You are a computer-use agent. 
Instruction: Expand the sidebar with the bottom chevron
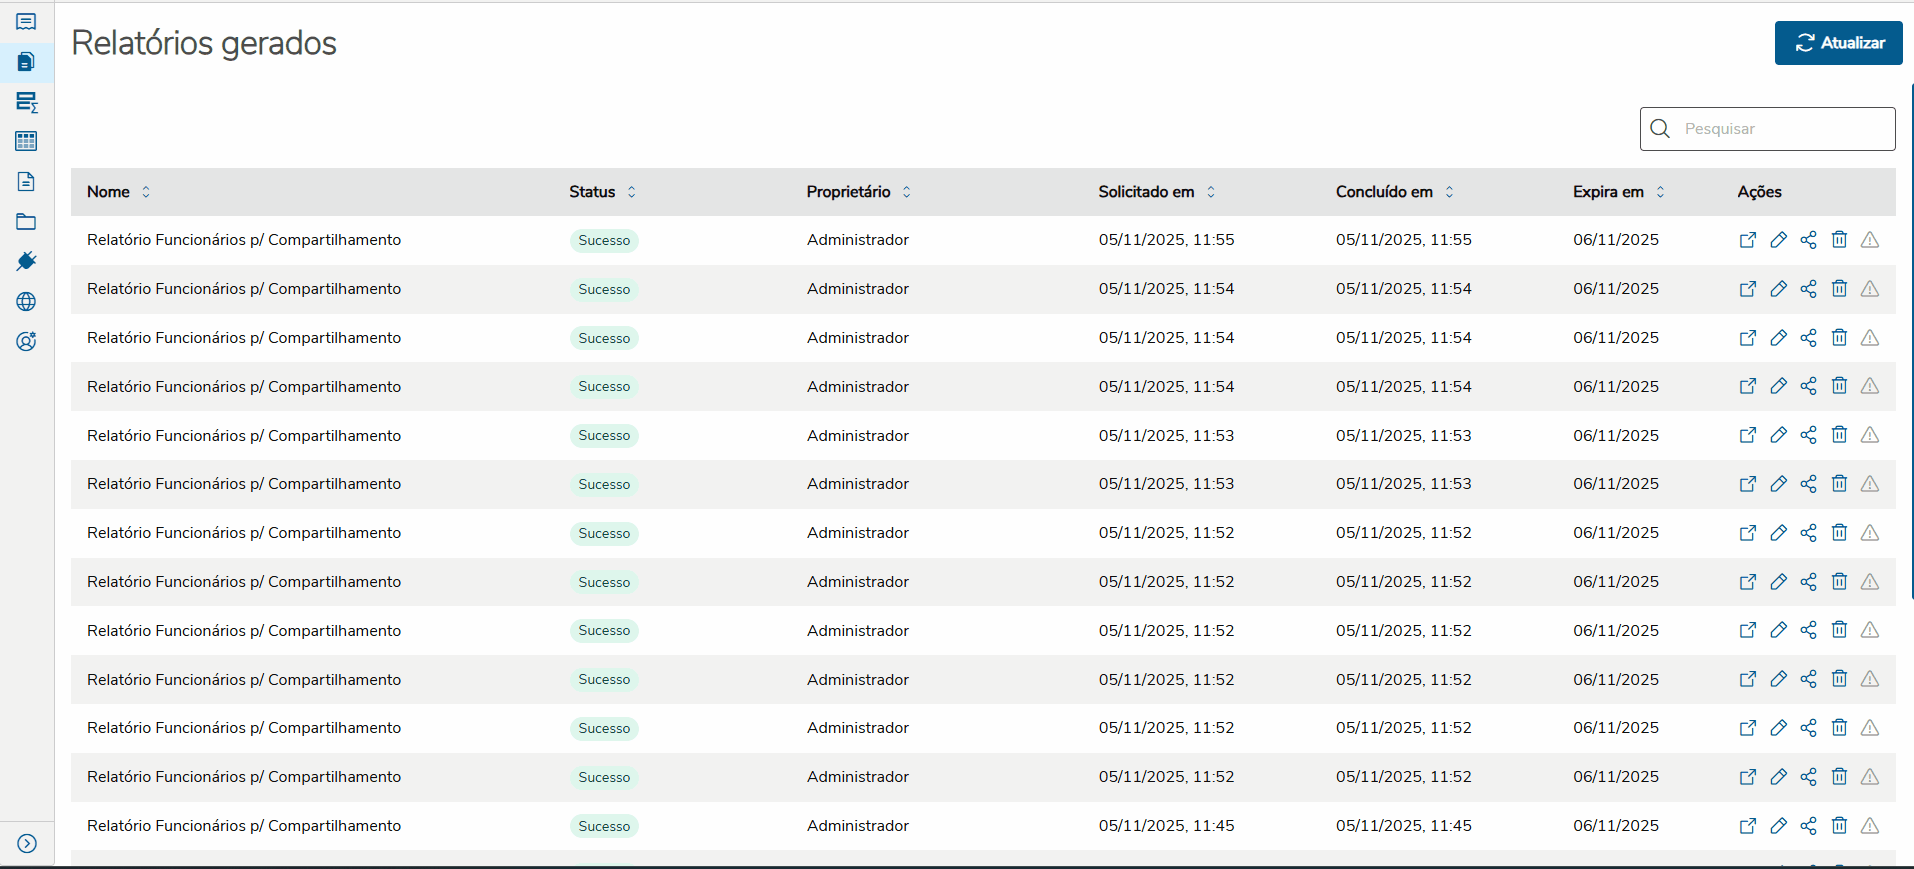click(27, 843)
